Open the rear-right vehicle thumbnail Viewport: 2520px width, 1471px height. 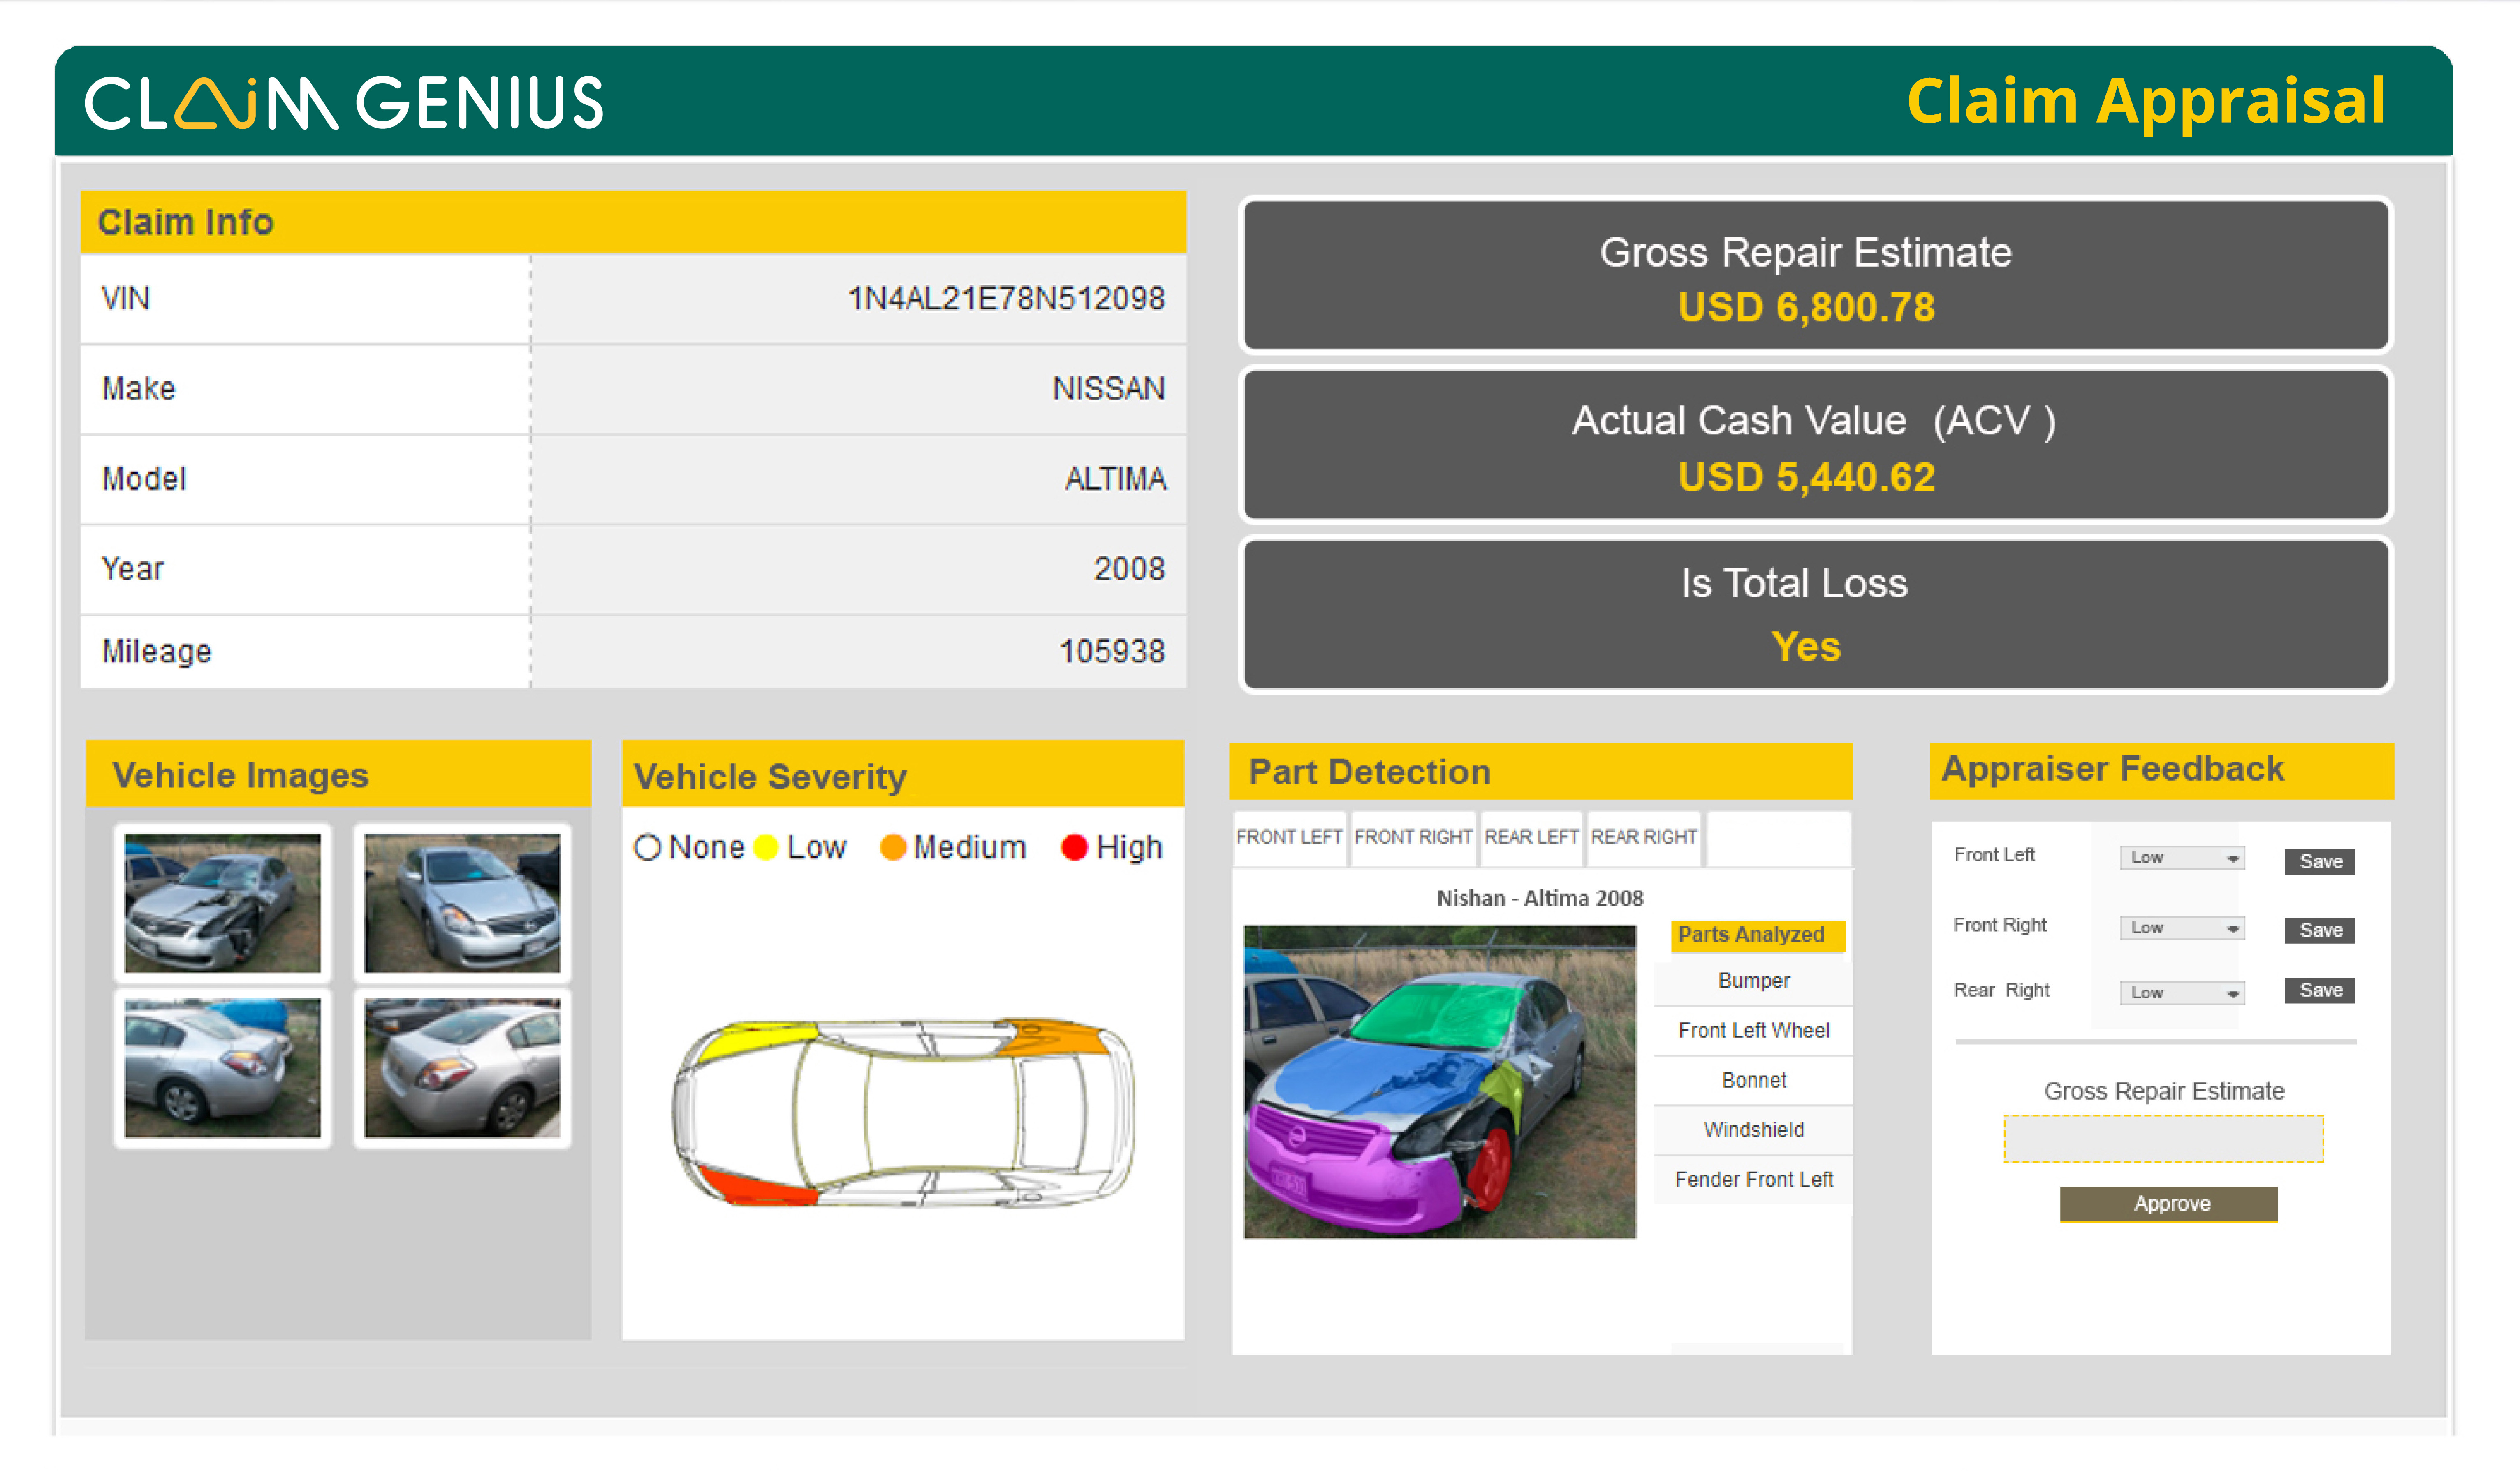pyautogui.click(x=462, y=1068)
